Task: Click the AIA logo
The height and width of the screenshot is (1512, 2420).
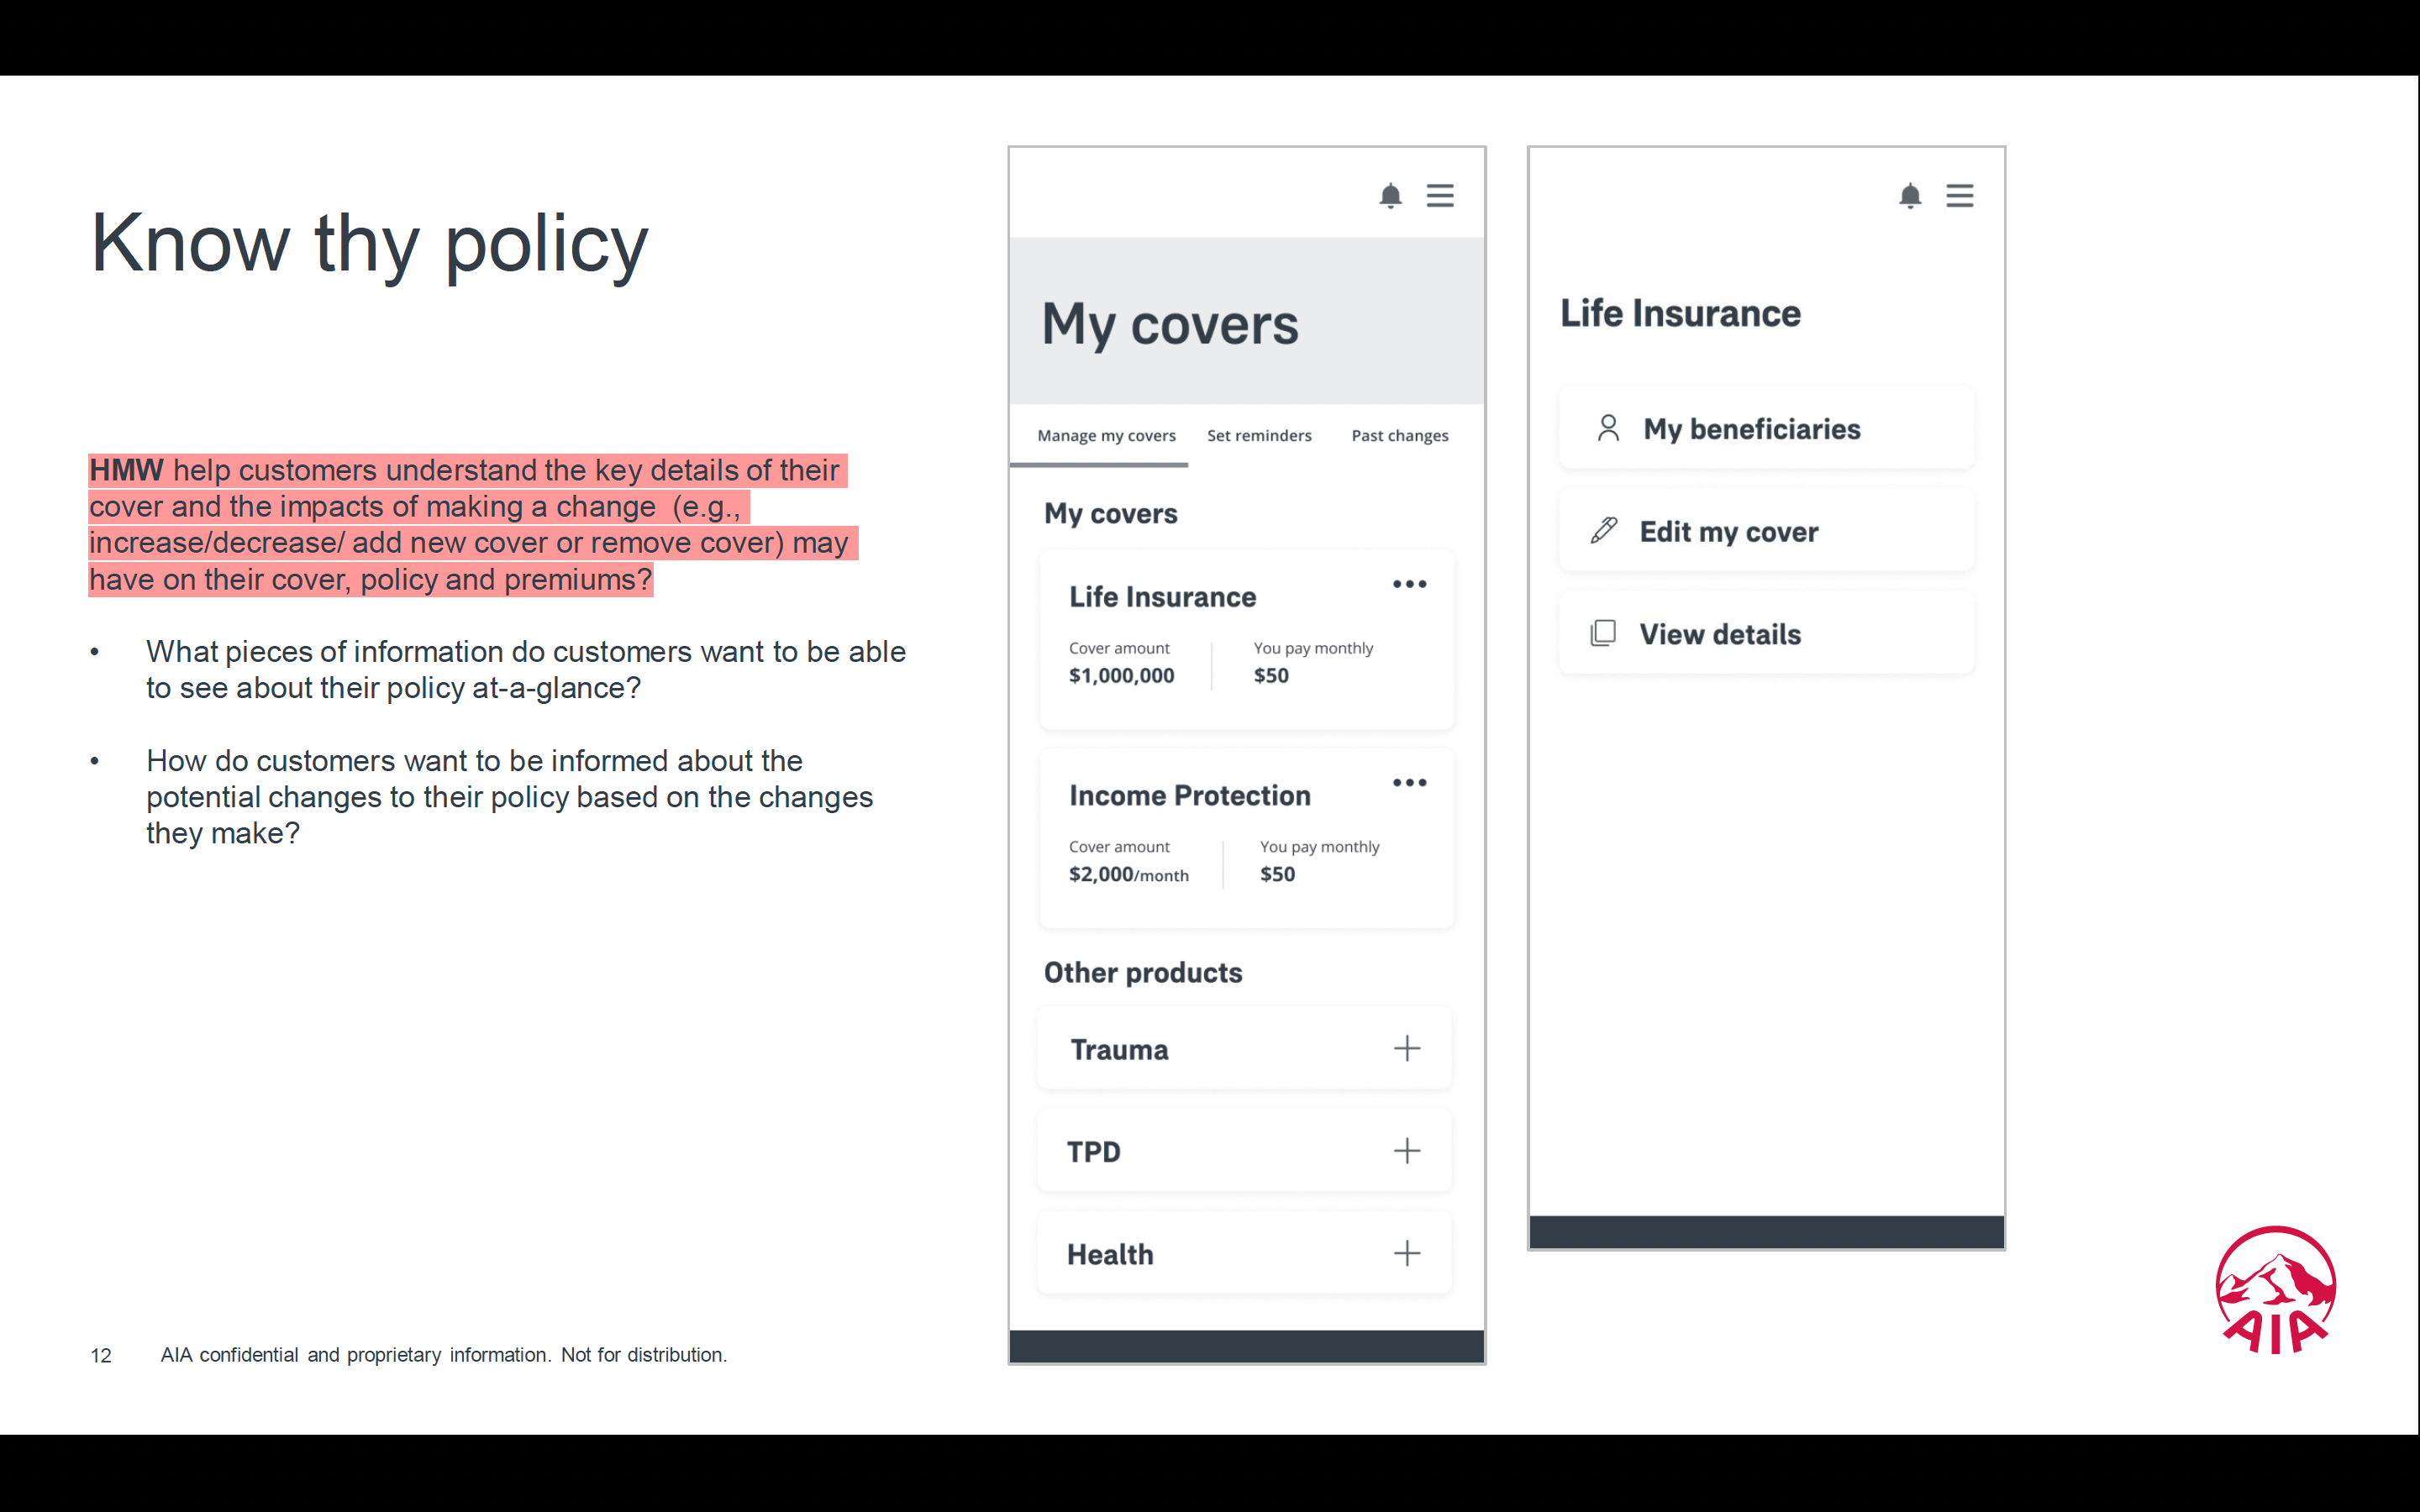Action: tap(2275, 1290)
